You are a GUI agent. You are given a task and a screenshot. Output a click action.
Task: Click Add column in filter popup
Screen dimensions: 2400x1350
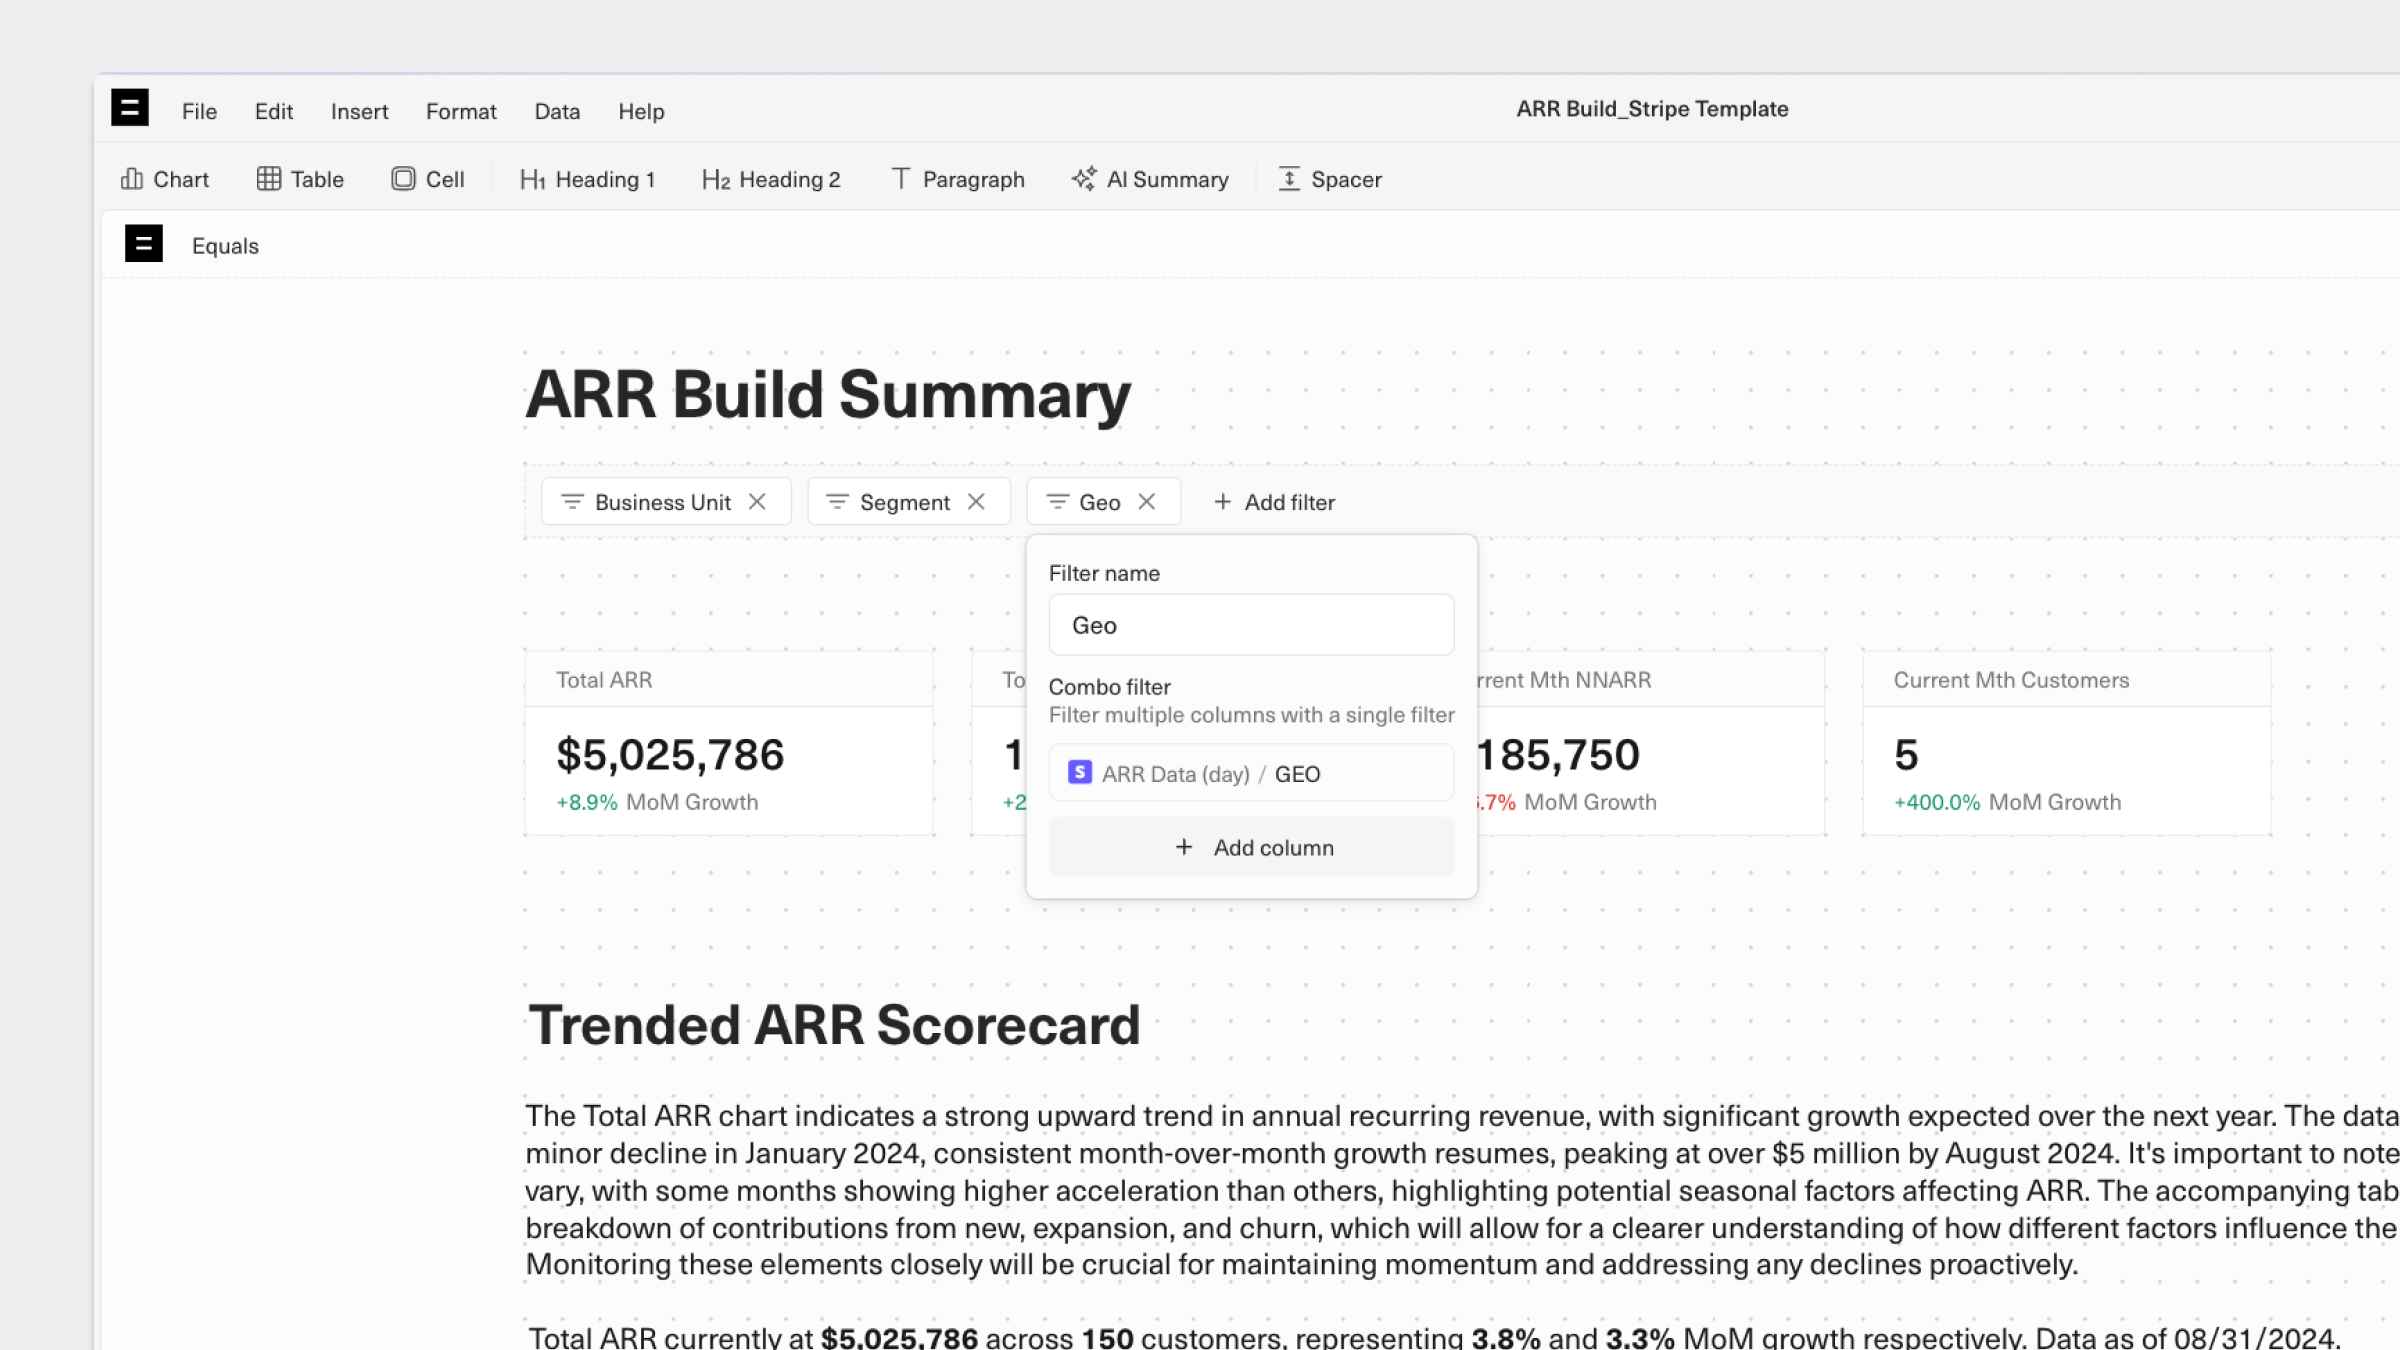click(x=1252, y=847)
